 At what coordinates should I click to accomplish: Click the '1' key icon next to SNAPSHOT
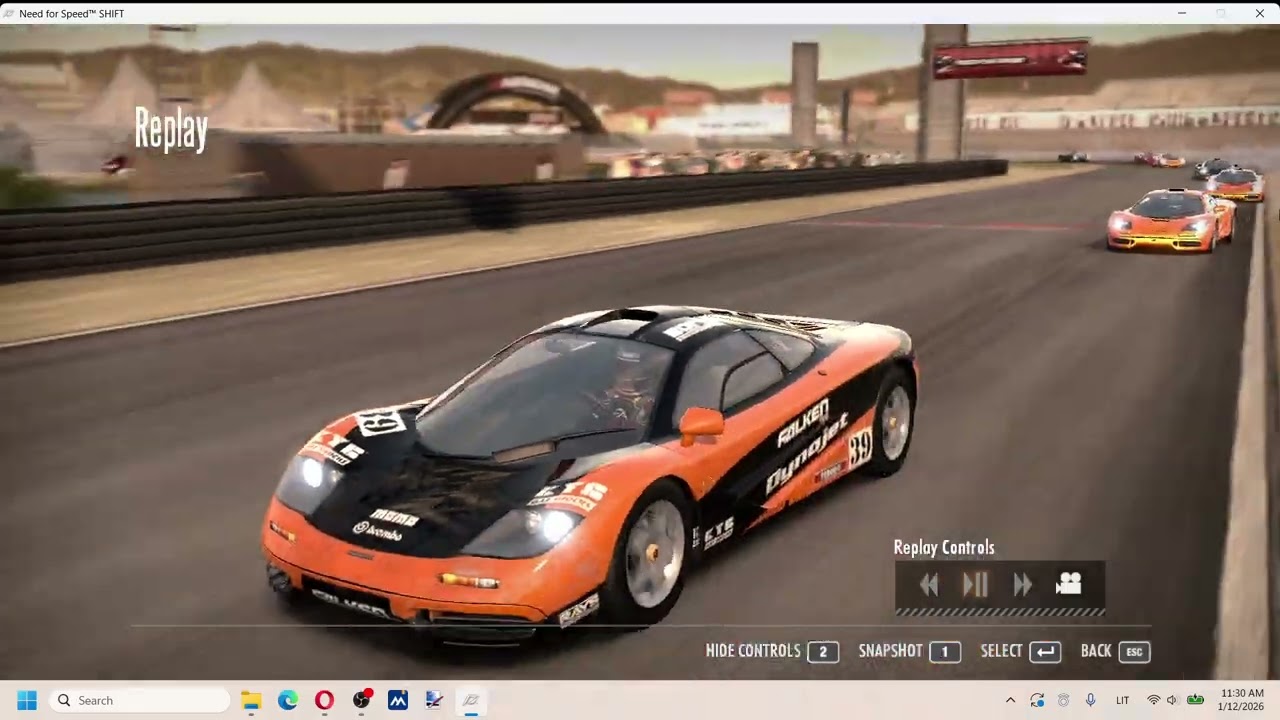[945, 652]
